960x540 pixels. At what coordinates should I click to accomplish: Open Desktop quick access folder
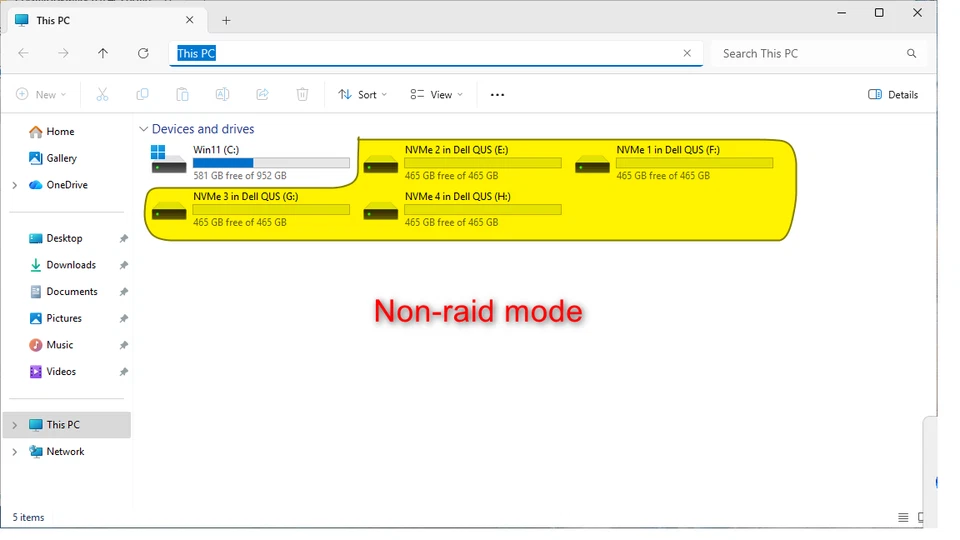64,238
